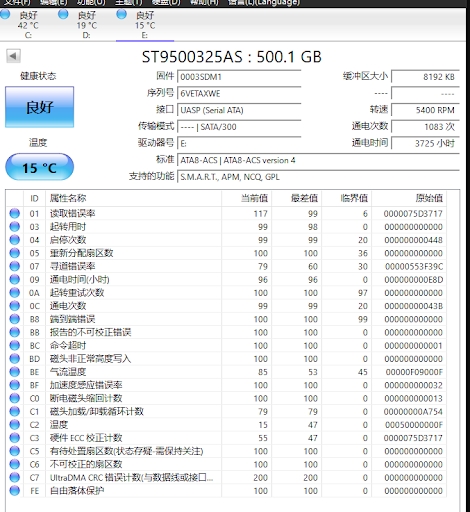Click the 属性名称 column header
Viewport: 470px width, 512px height.
click(134, 199)
